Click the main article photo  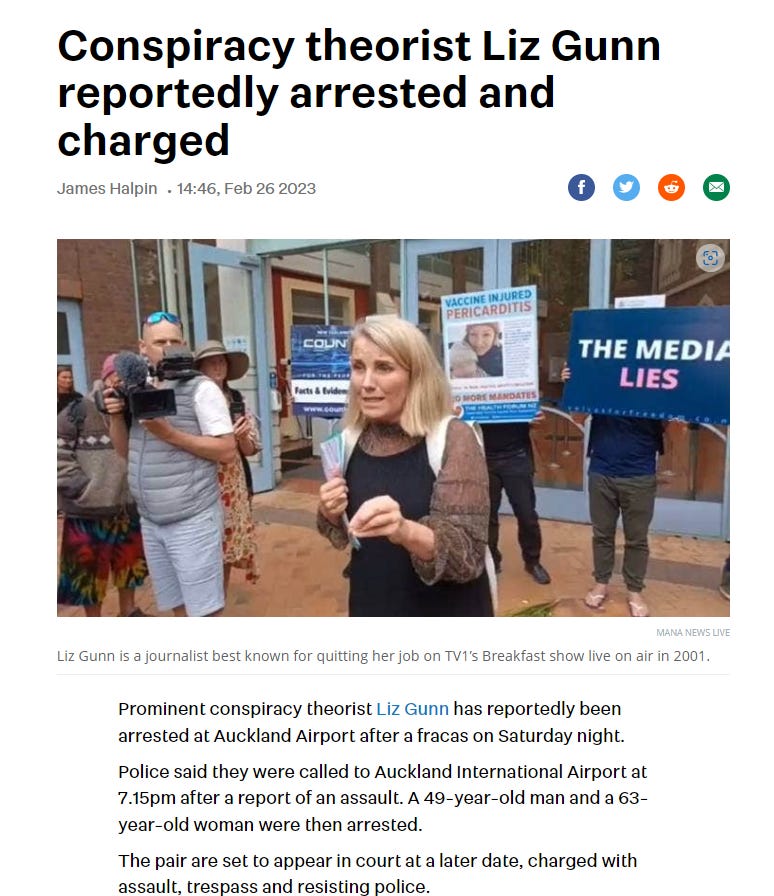pos(393,427)
